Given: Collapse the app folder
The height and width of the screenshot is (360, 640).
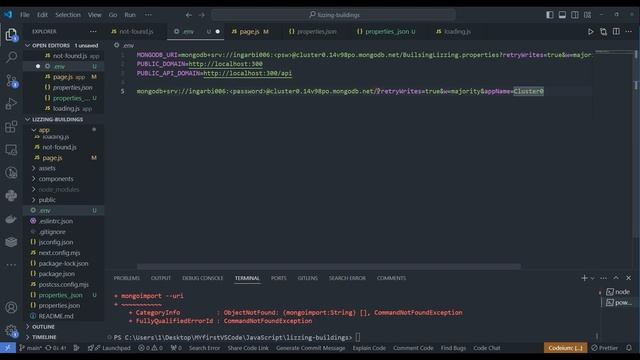Looking at the screenshot, I should pyautogui.click(x=34, y=130).
